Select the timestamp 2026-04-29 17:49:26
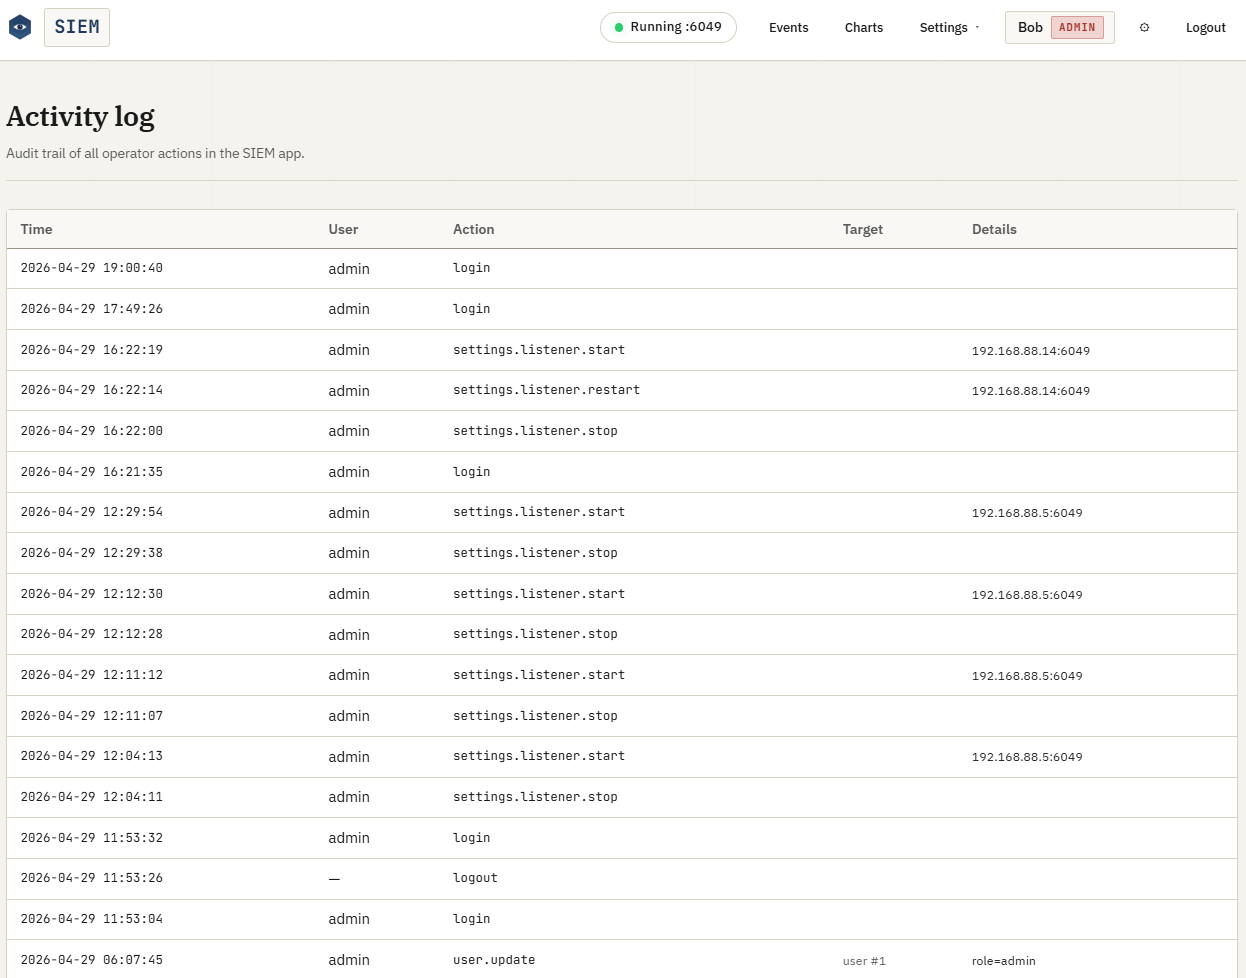This screenshot has width=1246, height=978. (92, 309)
